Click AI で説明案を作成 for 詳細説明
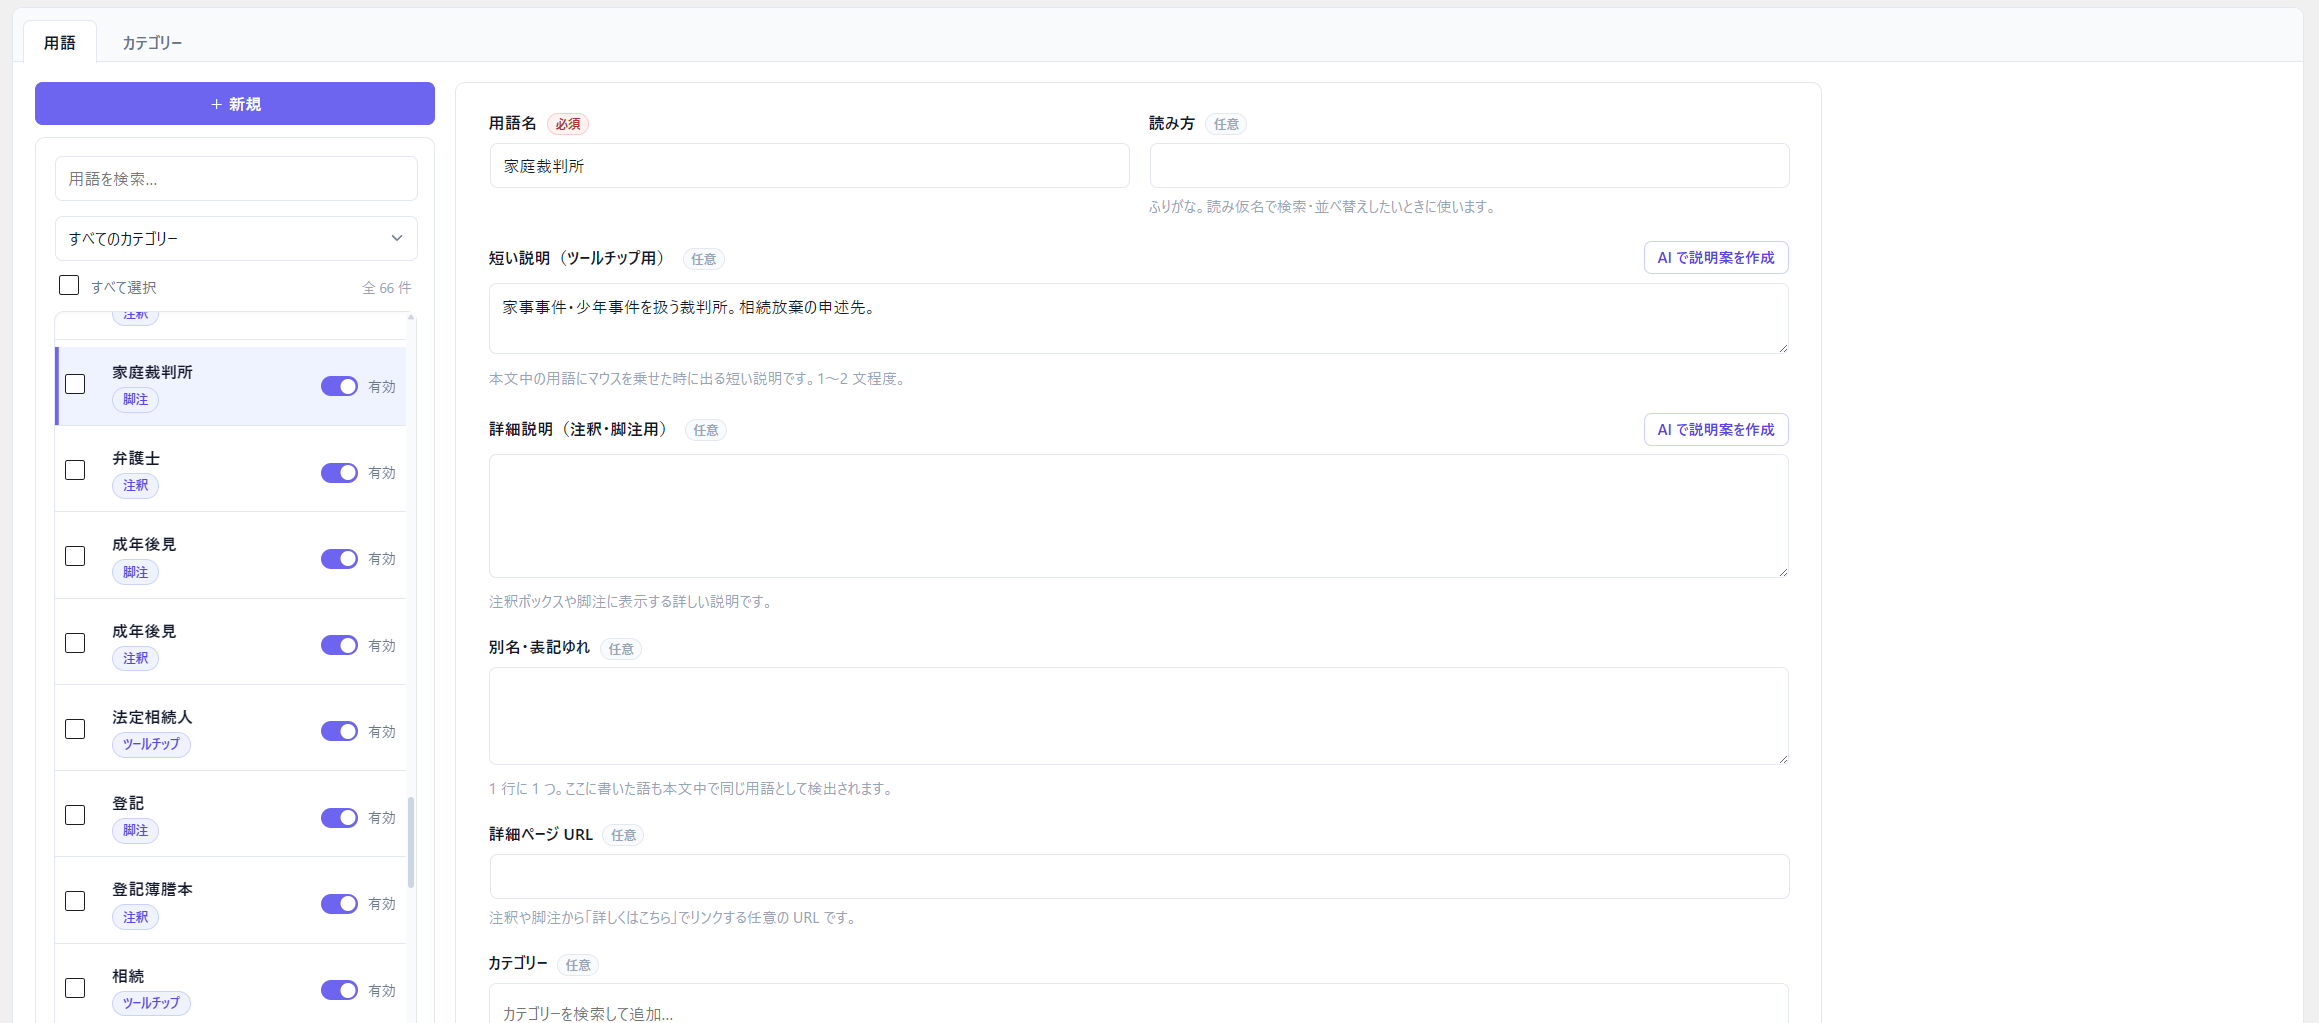2319x1023 pixels. pyautogui.click(x=1716, y=430)
